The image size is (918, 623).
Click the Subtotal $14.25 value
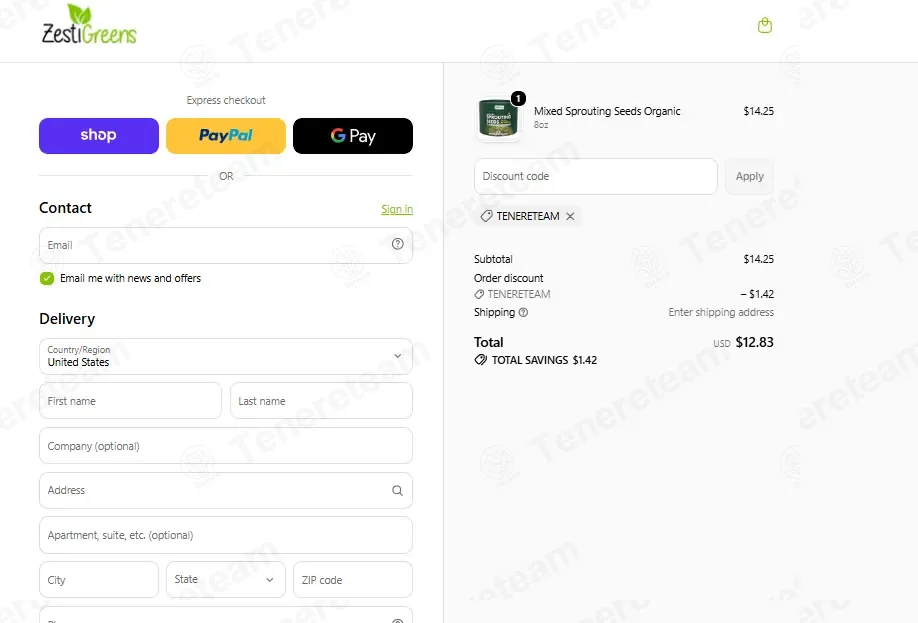point(758,259)
